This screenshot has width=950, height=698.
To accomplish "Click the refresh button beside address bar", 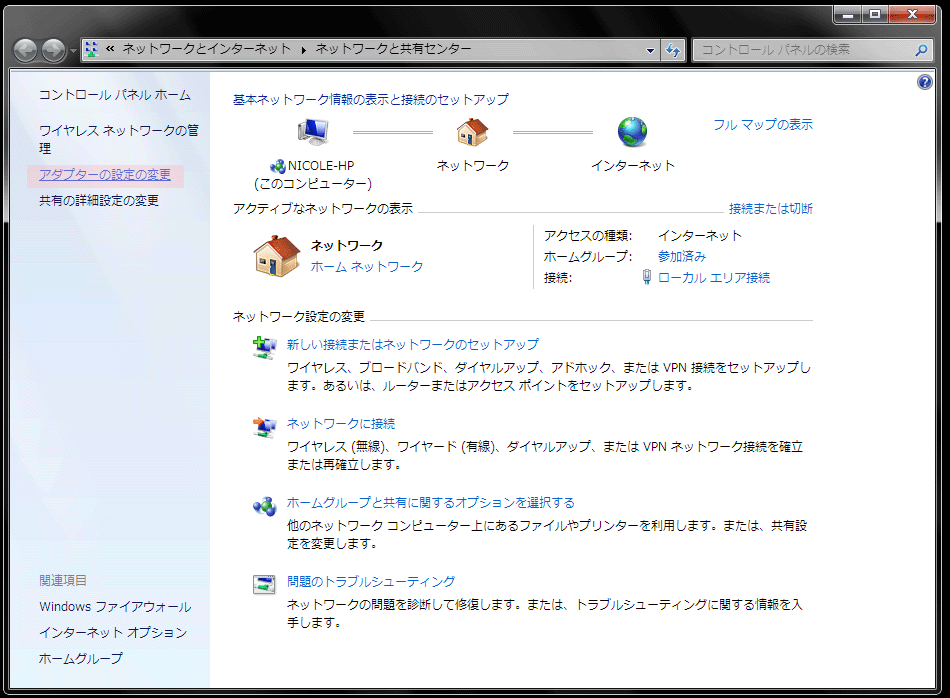I will pyautogui.click(x=673, y=50).
